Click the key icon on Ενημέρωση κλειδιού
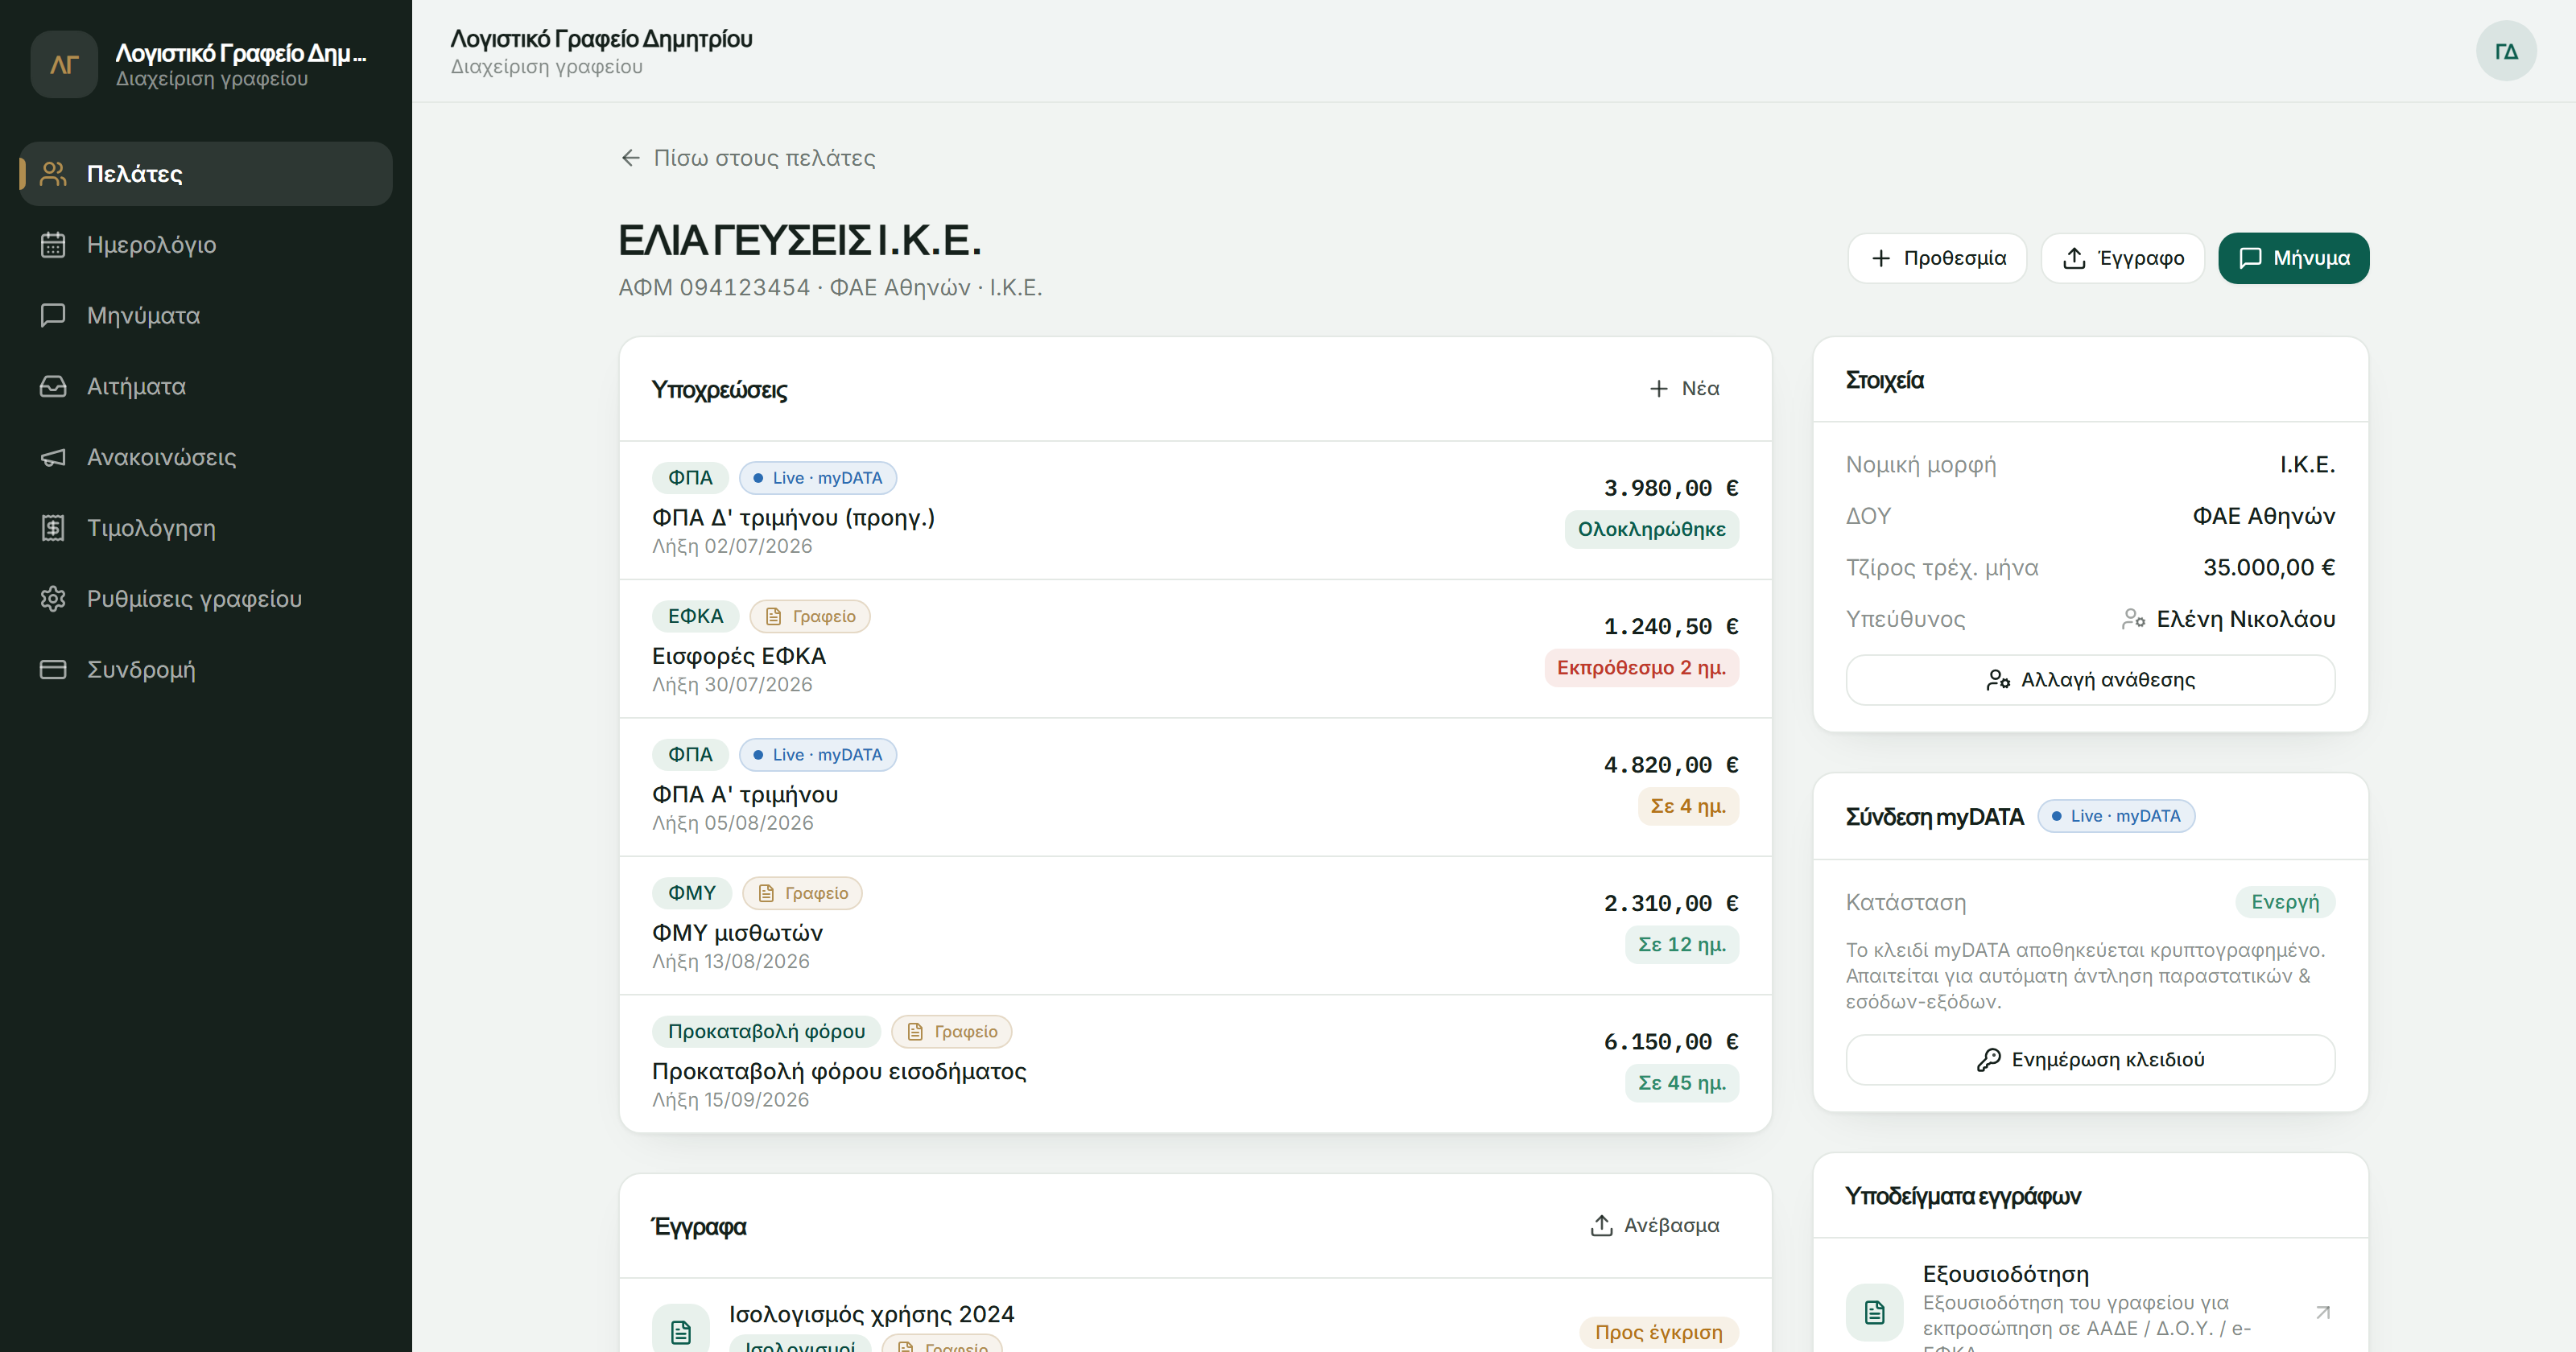This screenshot has height=1352, width=2576. point(1989,1060)
